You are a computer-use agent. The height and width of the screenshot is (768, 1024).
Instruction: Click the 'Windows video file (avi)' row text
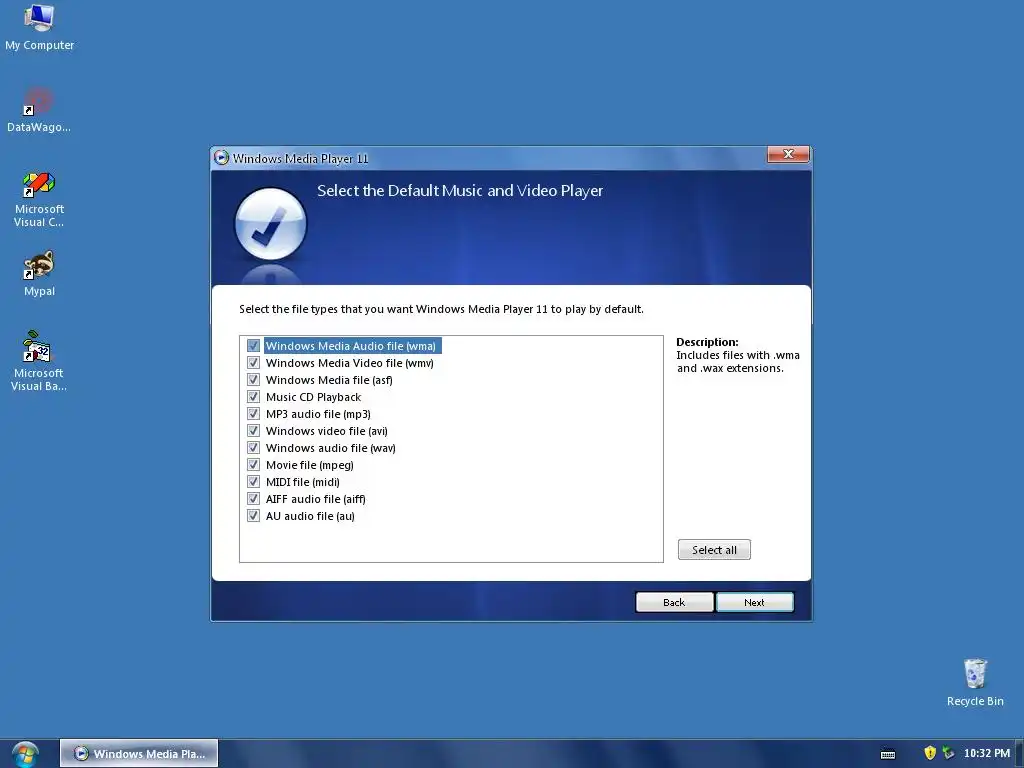327,431
